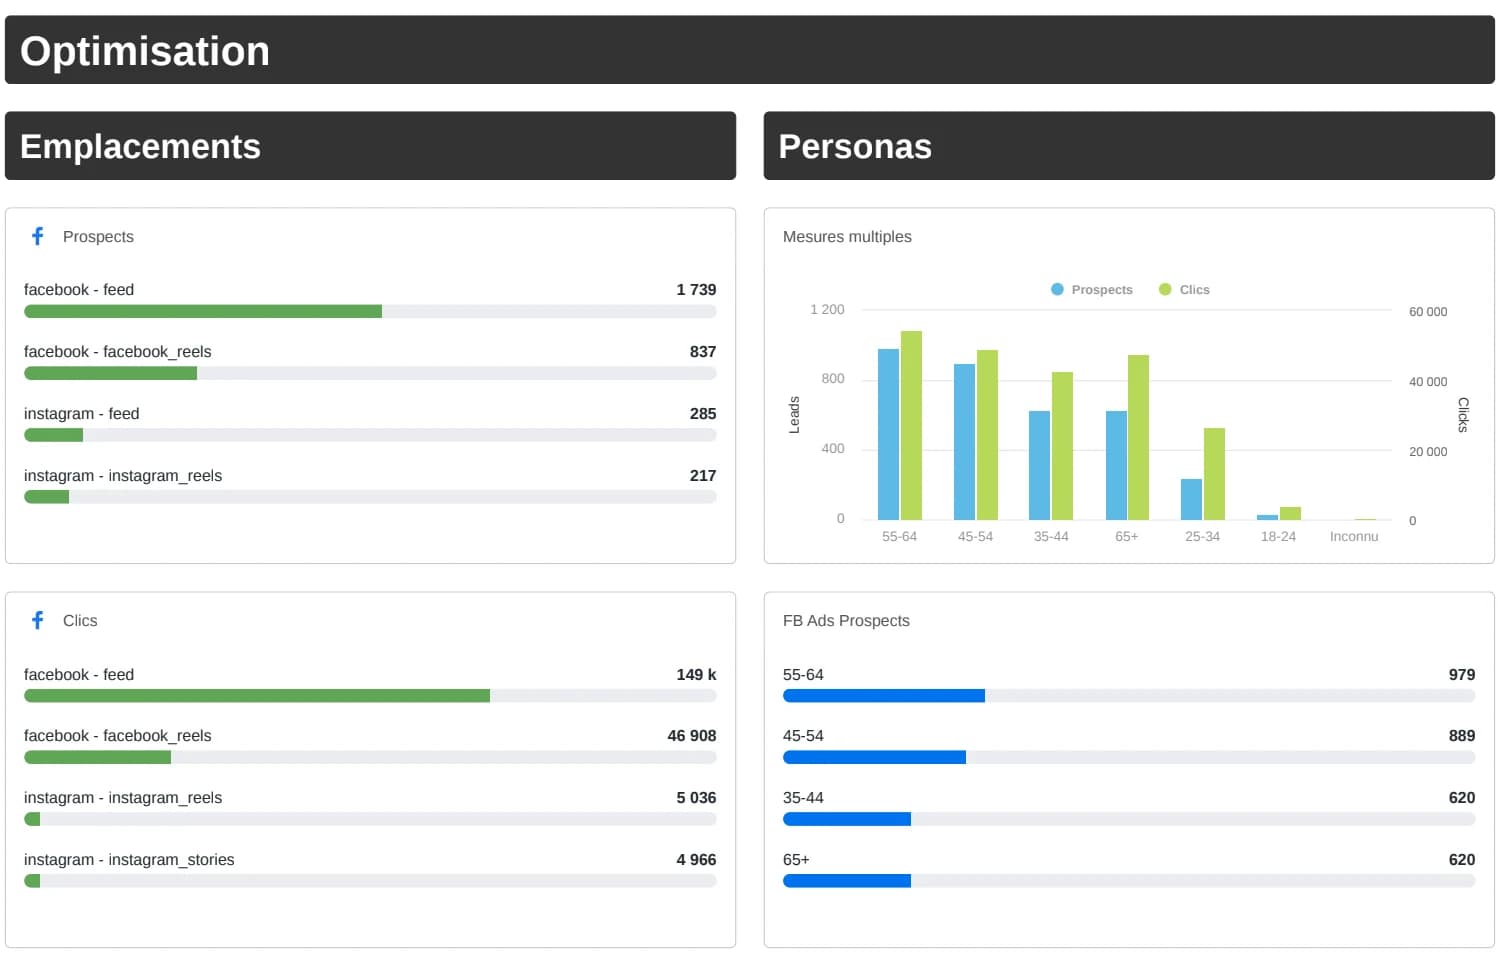Click the green bar for facebook feed prospects
This screenshot has height=966, width=1508.
tap(203, 312)
